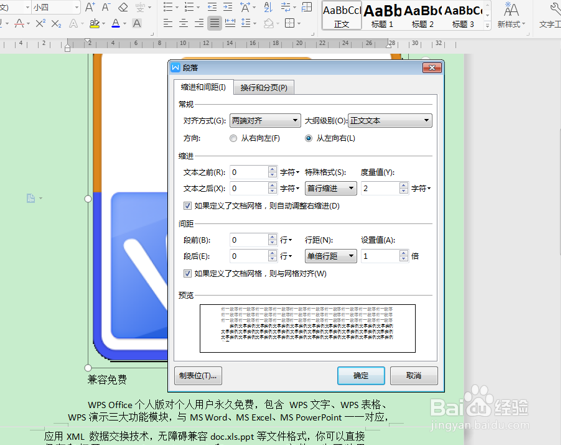Click the decrease font size icon
The height and width of the screenshot is (445, 561).
click(x=106, y=7)
